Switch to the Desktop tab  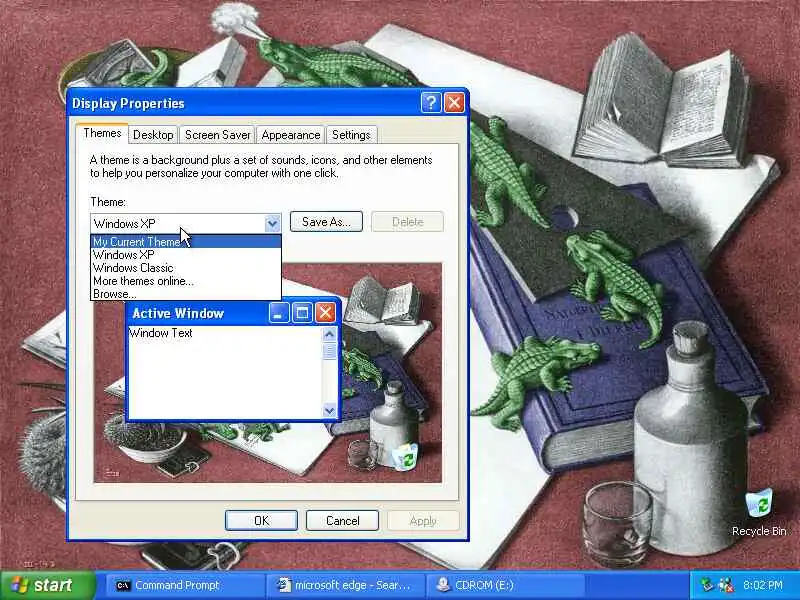point(153,135)
